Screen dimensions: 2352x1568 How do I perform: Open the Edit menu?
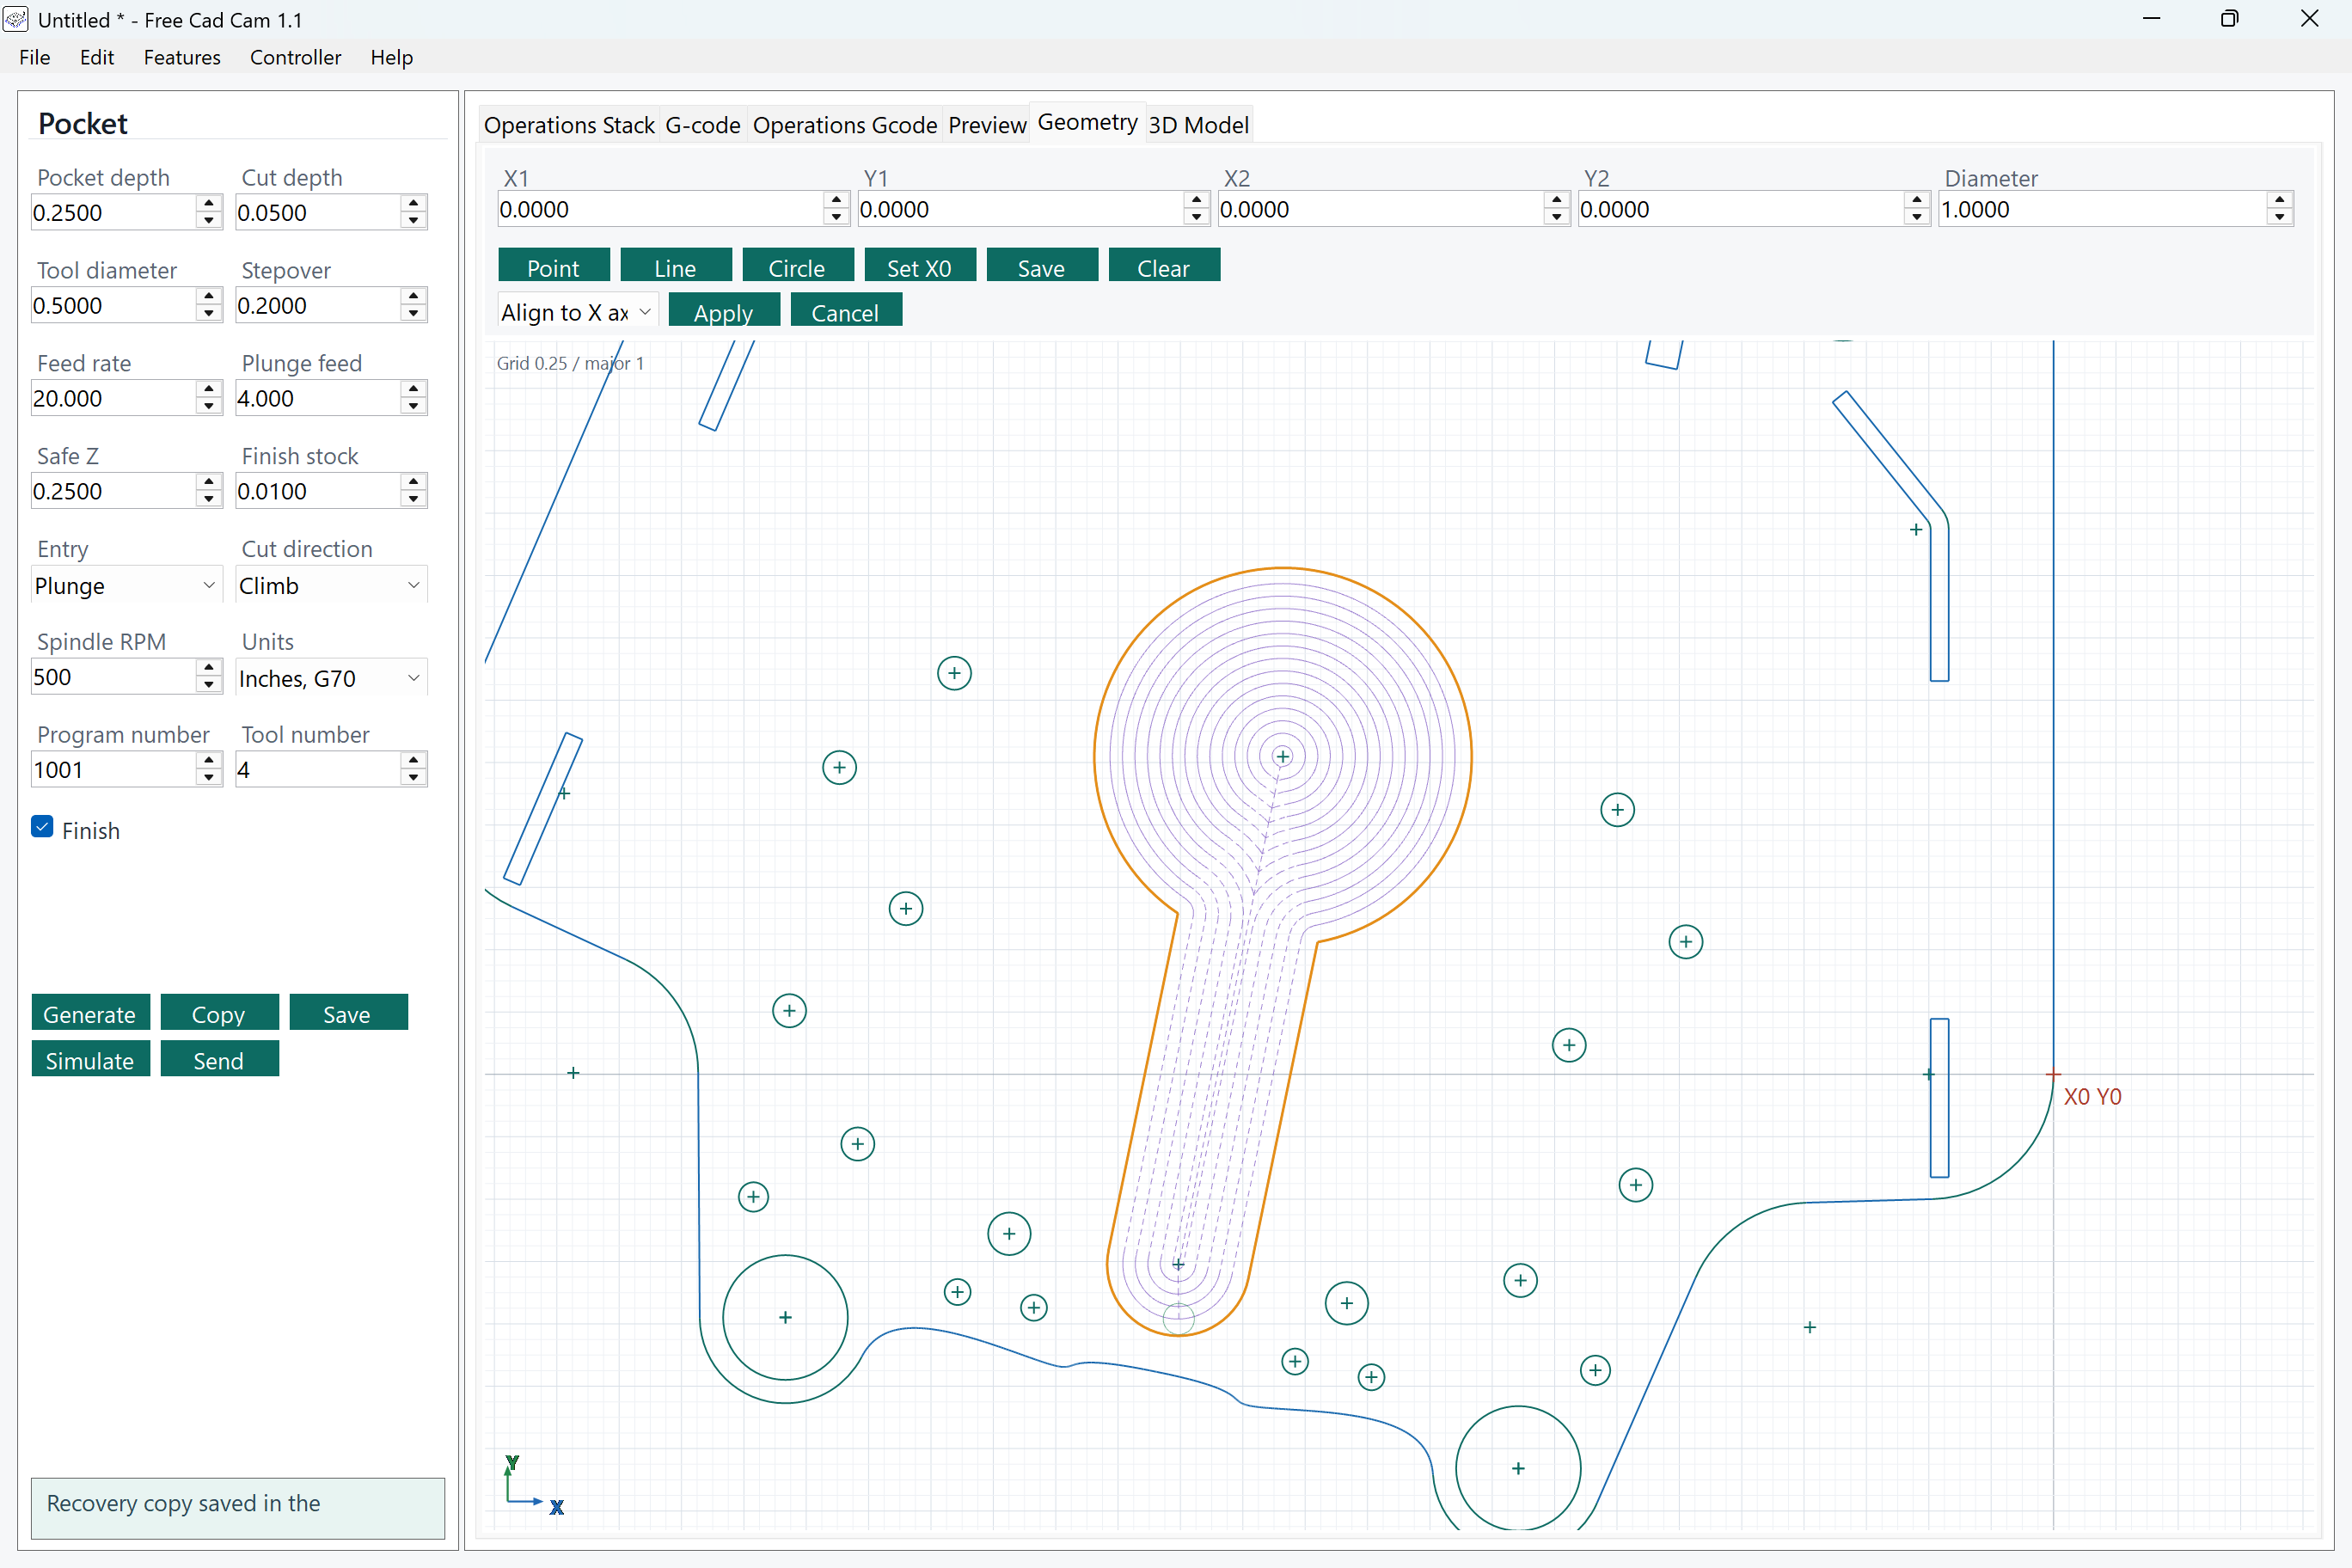(96, 57)
